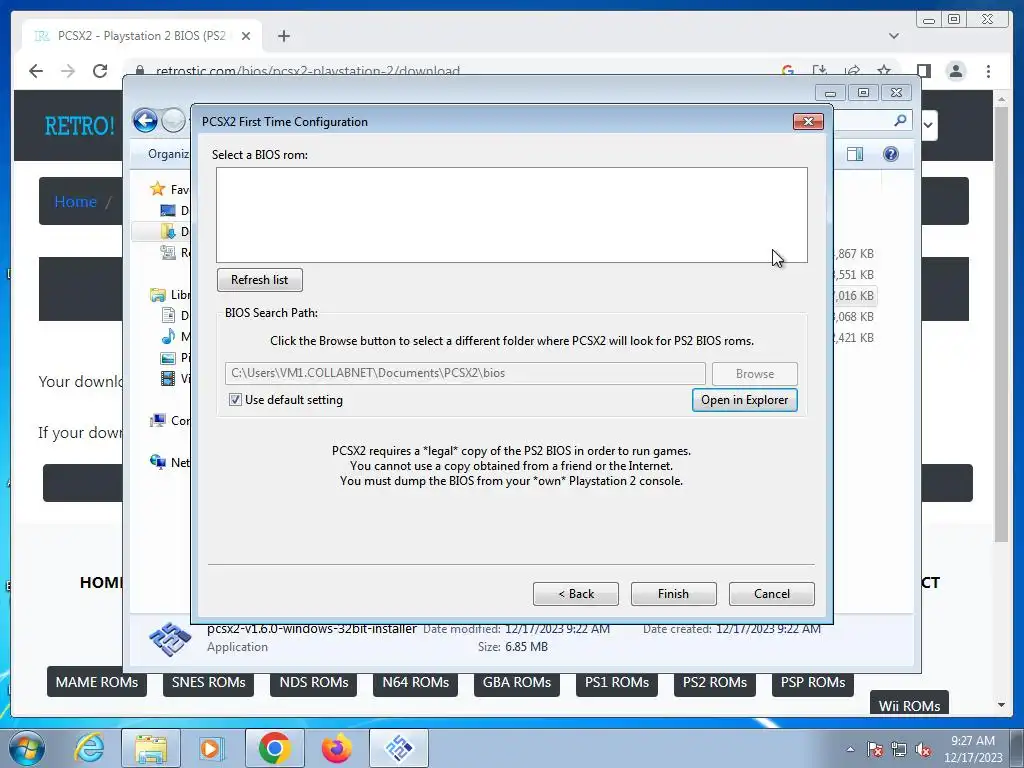Uncheck Use default setting checkbox
The image size is (1024, 768).
click(x=235, y=400)
